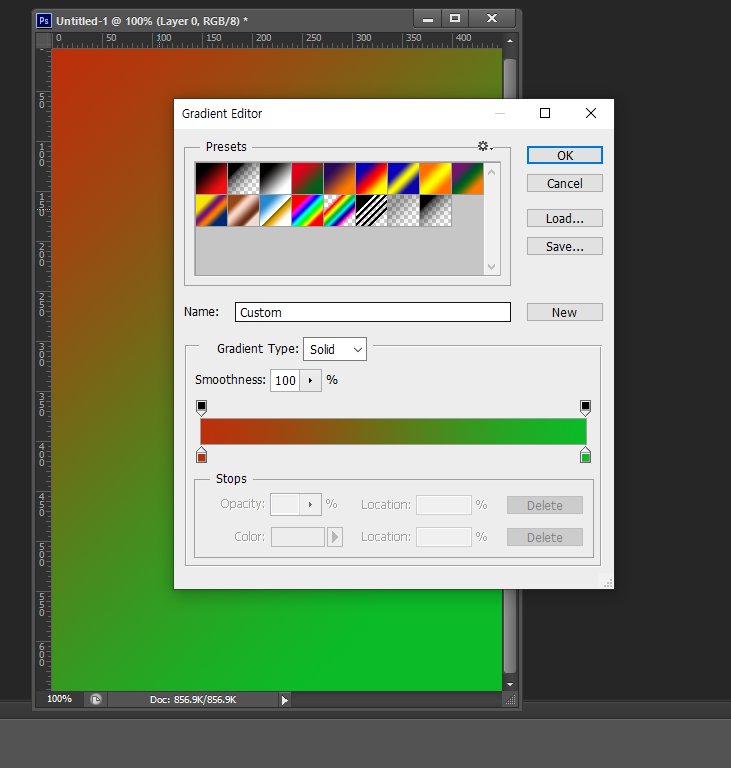Select the copper gradient preset
This screenshot has width=731, height=768.
(x=244, y=211)
